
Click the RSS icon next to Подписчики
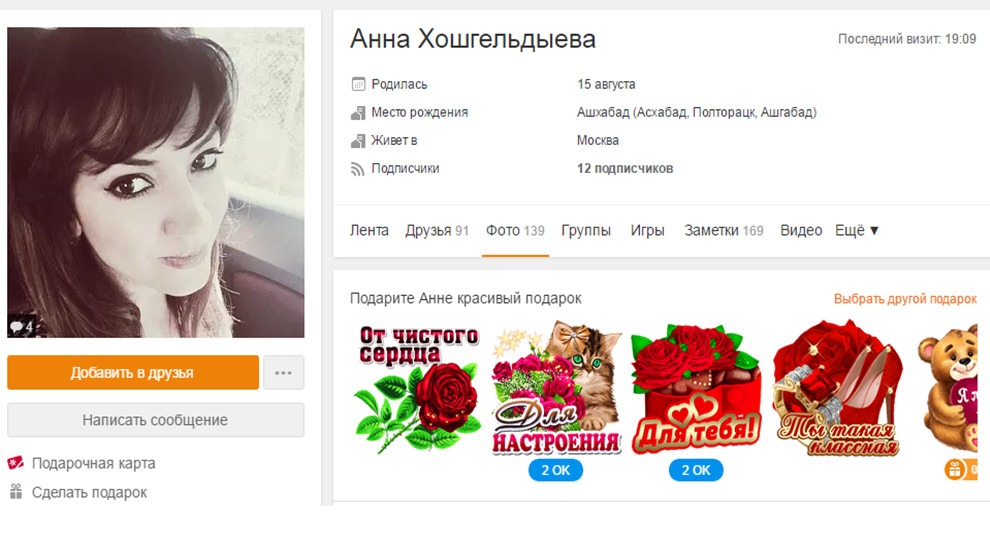(x=358, y=169)
